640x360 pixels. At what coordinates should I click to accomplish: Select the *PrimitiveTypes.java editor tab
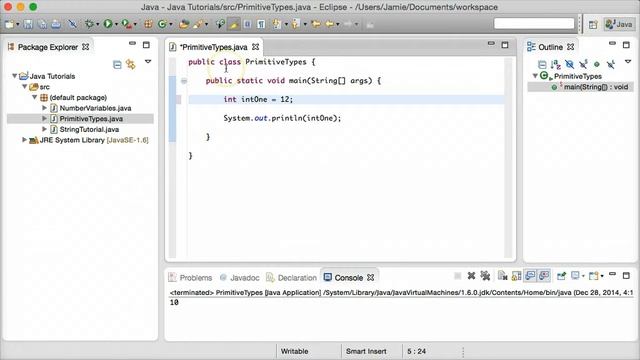214,47
